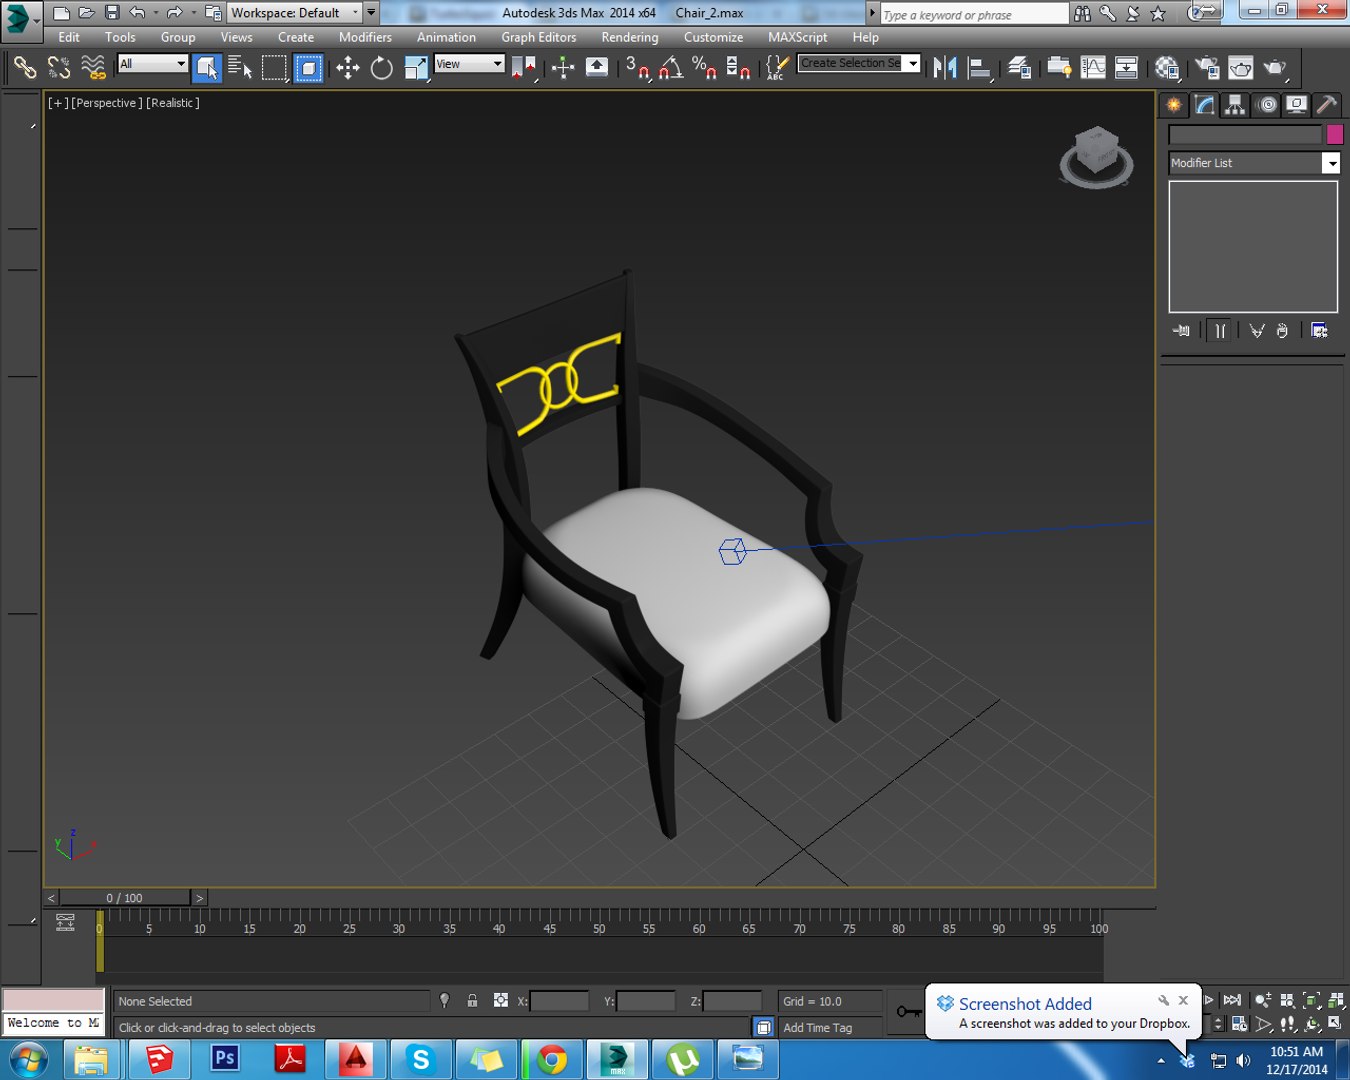The image size is (1350, 1080).
Task: Activate the Select and Rotate tool
Action: point(382,67)
